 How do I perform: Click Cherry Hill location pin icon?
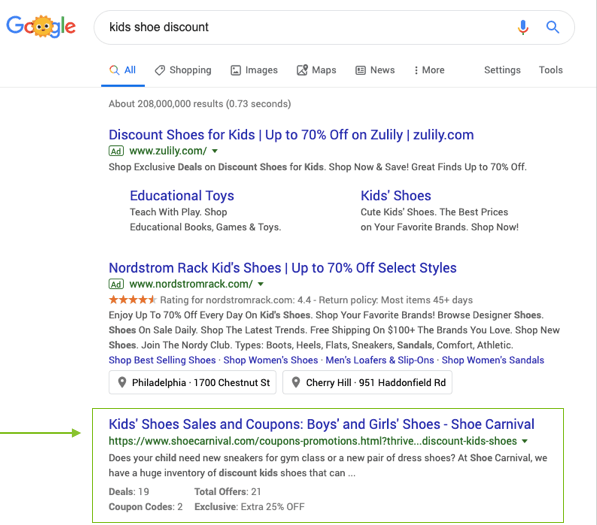pos(295,382)
